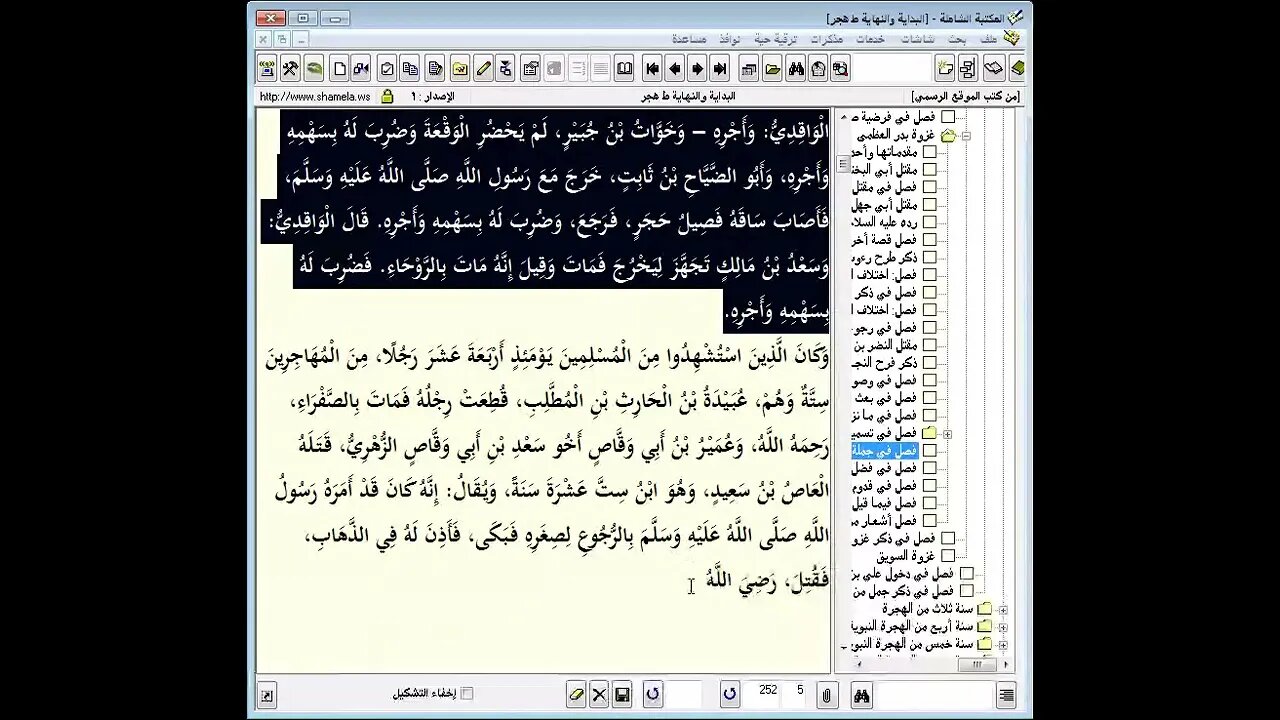The image size is (1280, 720).
Task: Open the بحث menu
Action: (x=958, y=38)
